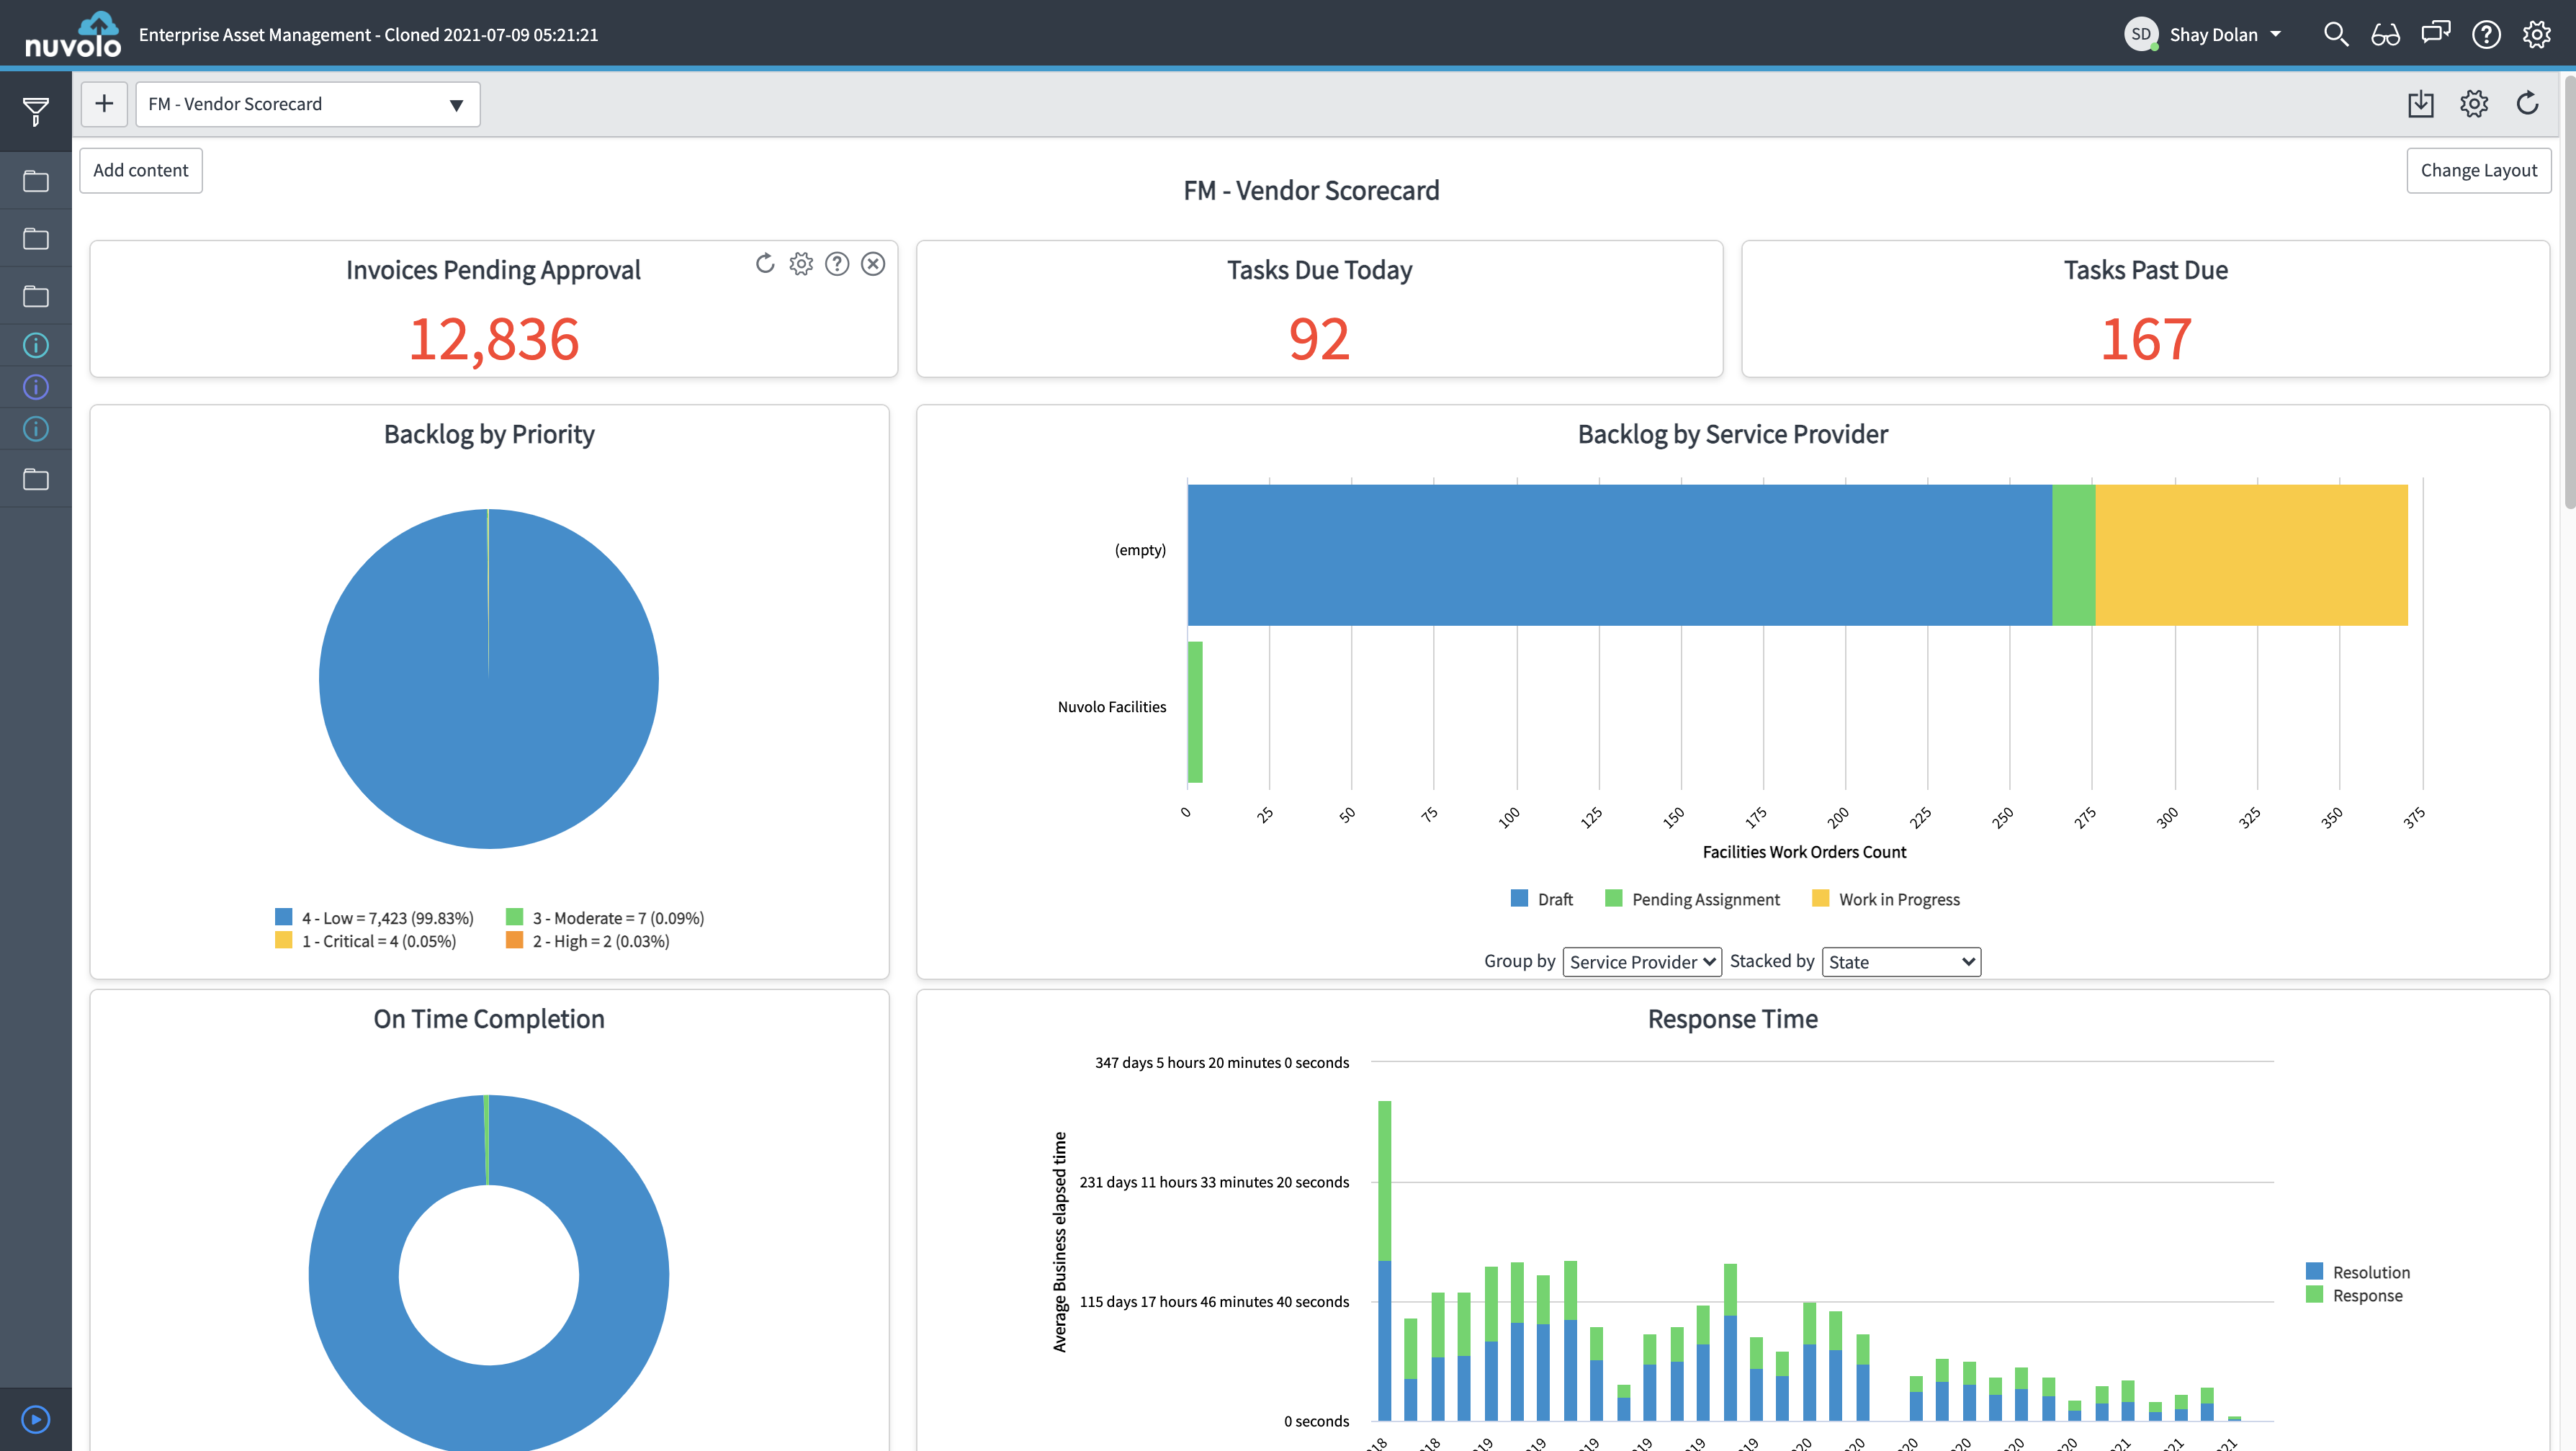Screen dimensions: 2576x1451
Task: Open the Stacked by State dropdown
Action: pos(1900,962)
